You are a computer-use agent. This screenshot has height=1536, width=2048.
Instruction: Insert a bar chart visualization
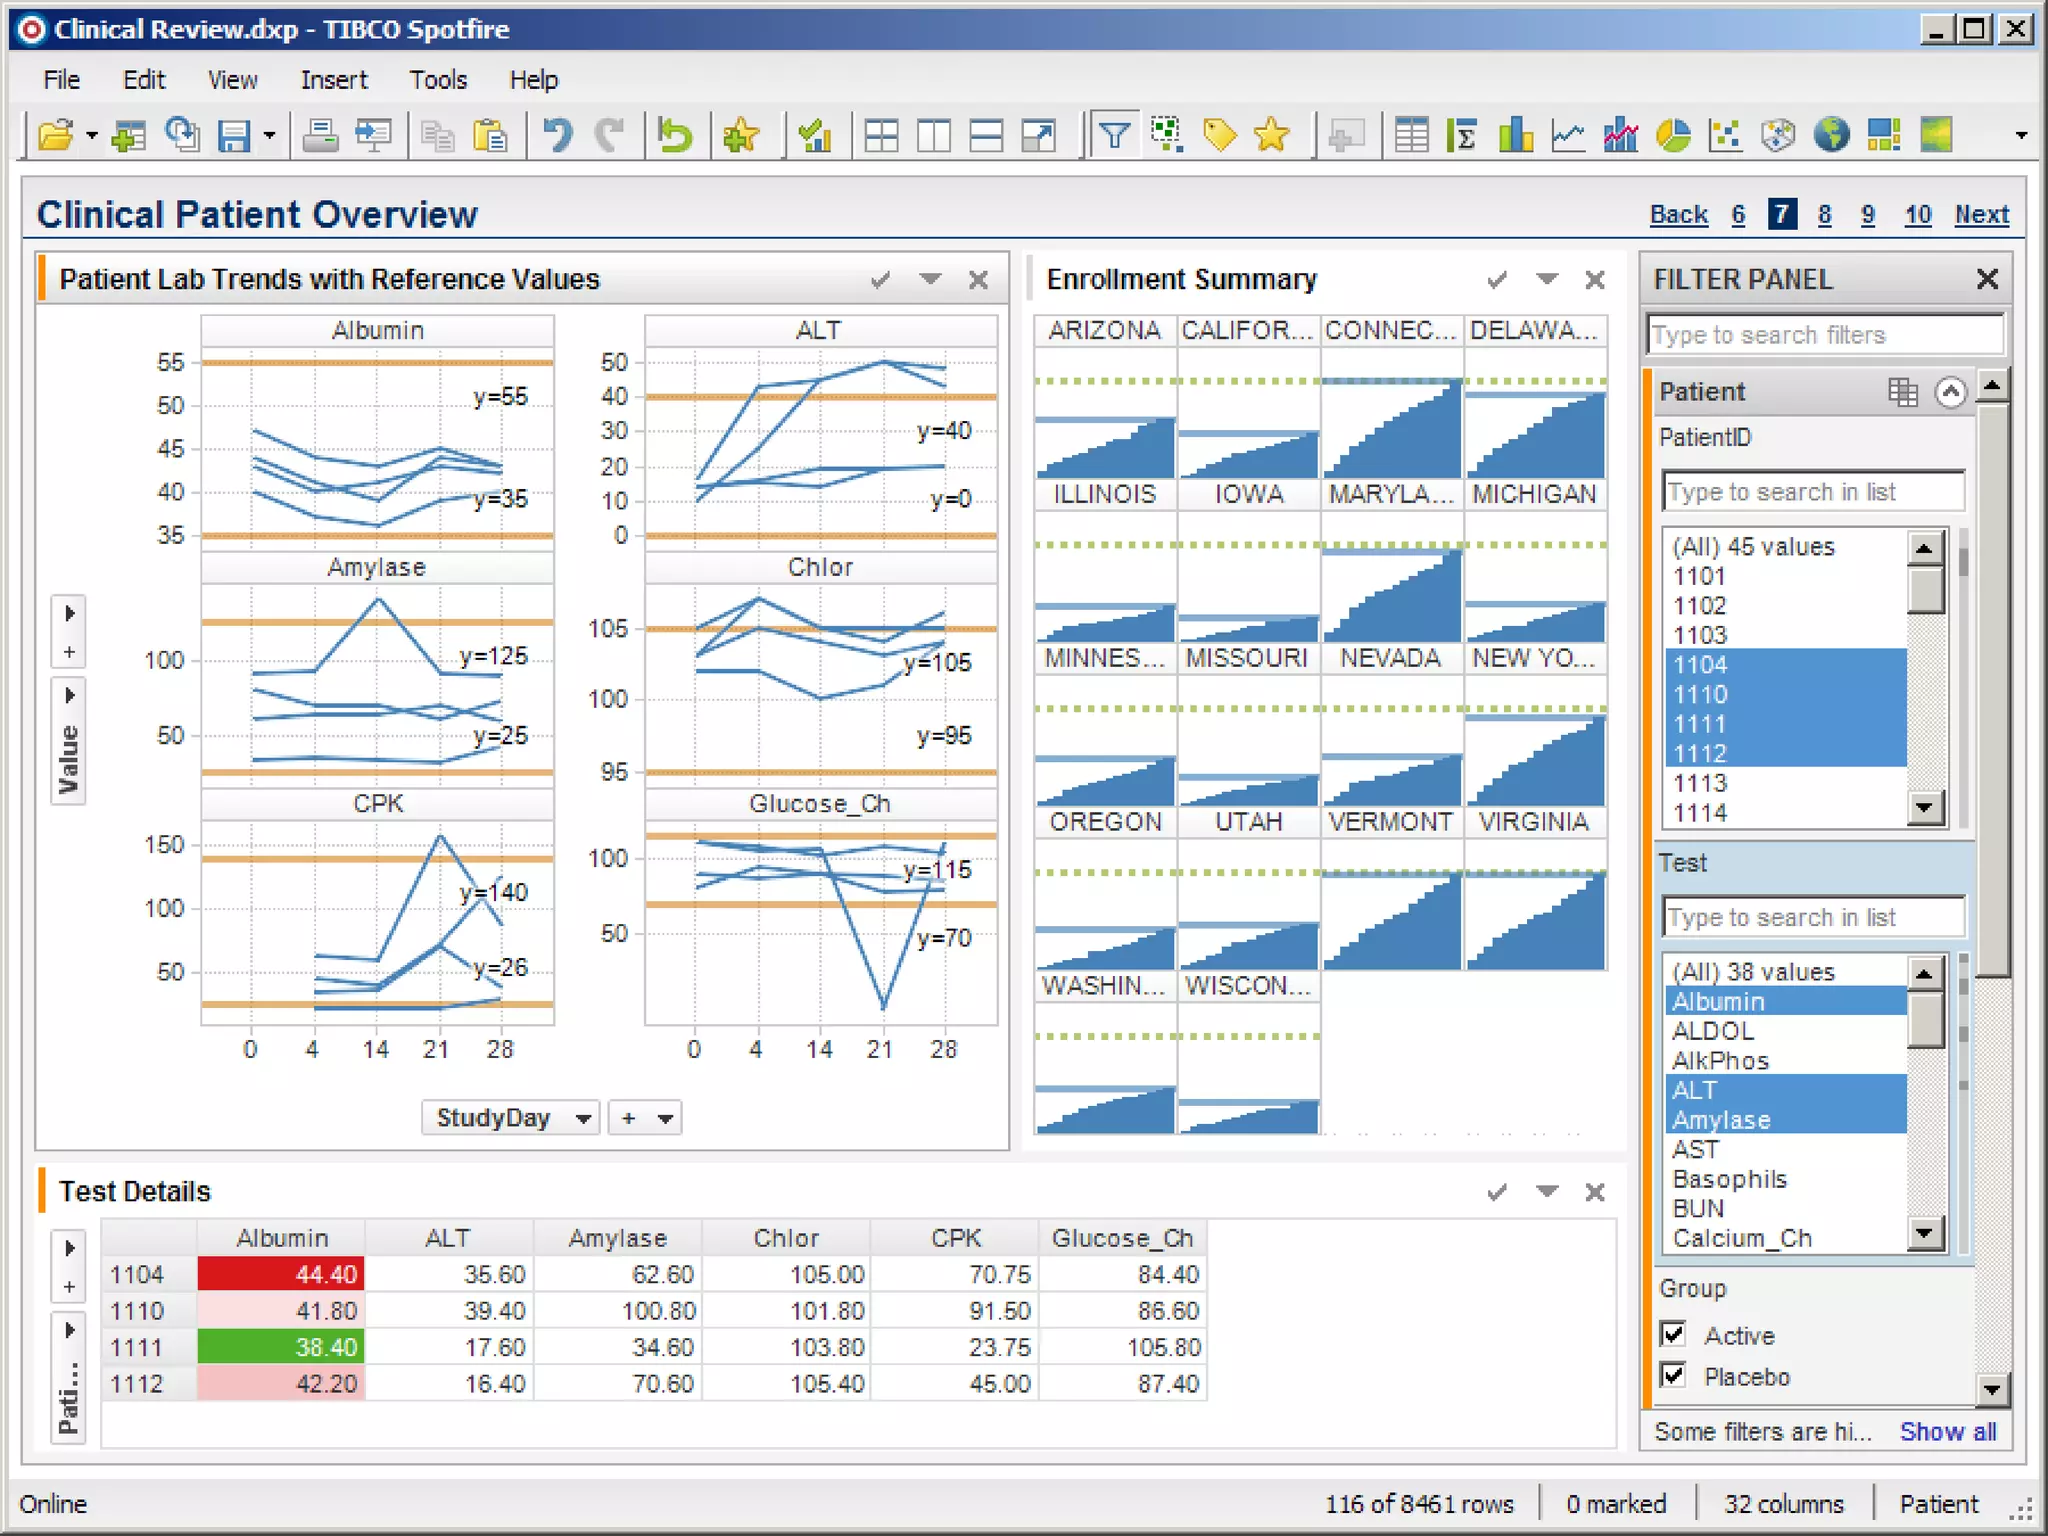[x=1516, y=135]
